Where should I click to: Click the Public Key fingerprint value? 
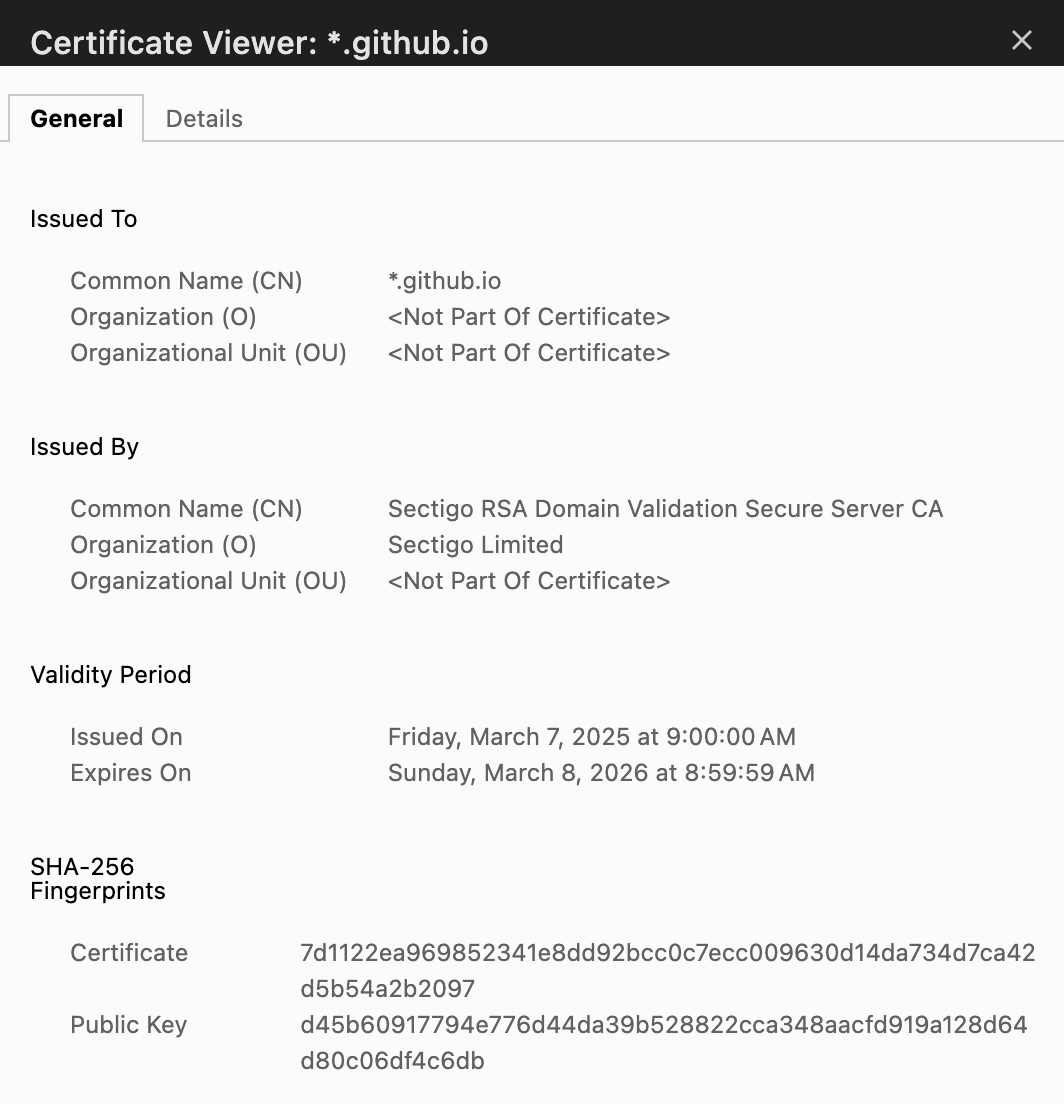(x=663, y=1043)
